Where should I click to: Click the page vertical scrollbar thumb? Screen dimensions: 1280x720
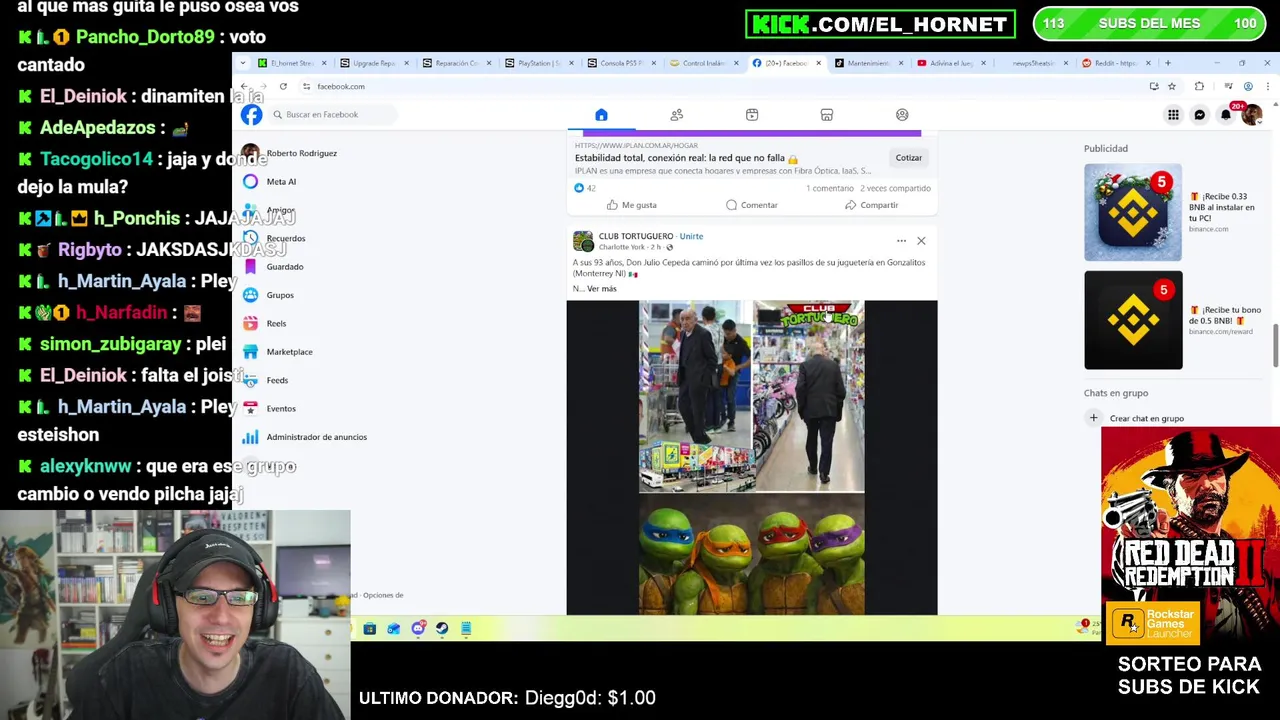tap(1274, 346)
